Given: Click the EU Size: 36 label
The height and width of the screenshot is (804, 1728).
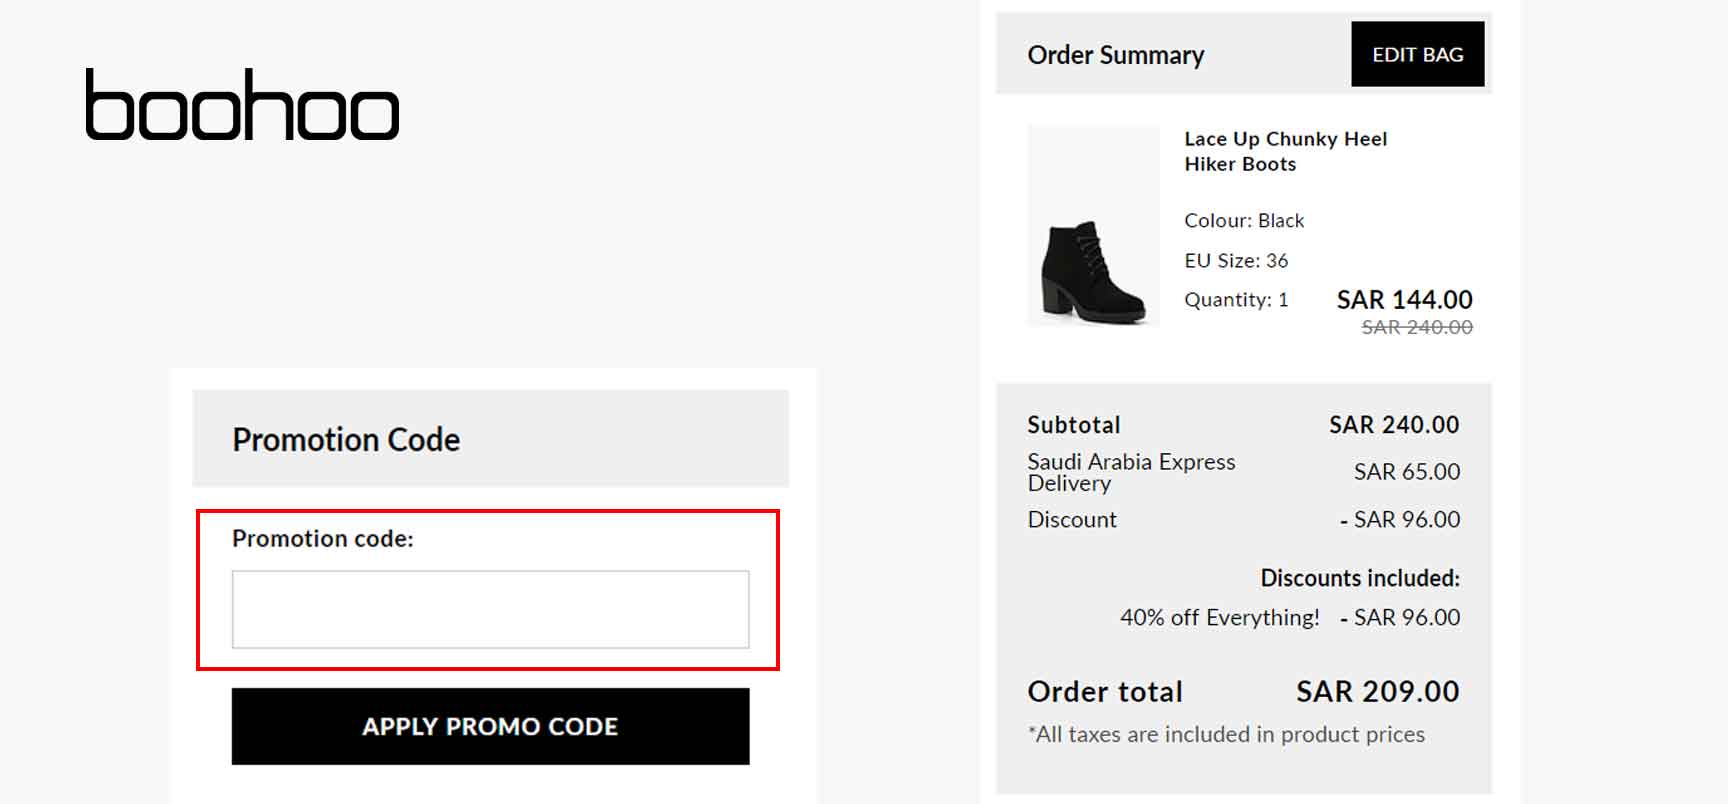Looking at the screenshot, I should tap(1235, 260).
